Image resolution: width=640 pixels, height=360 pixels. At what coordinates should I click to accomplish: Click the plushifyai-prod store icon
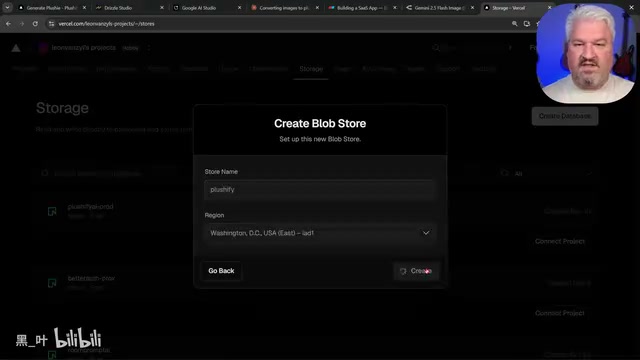[52, 211]
